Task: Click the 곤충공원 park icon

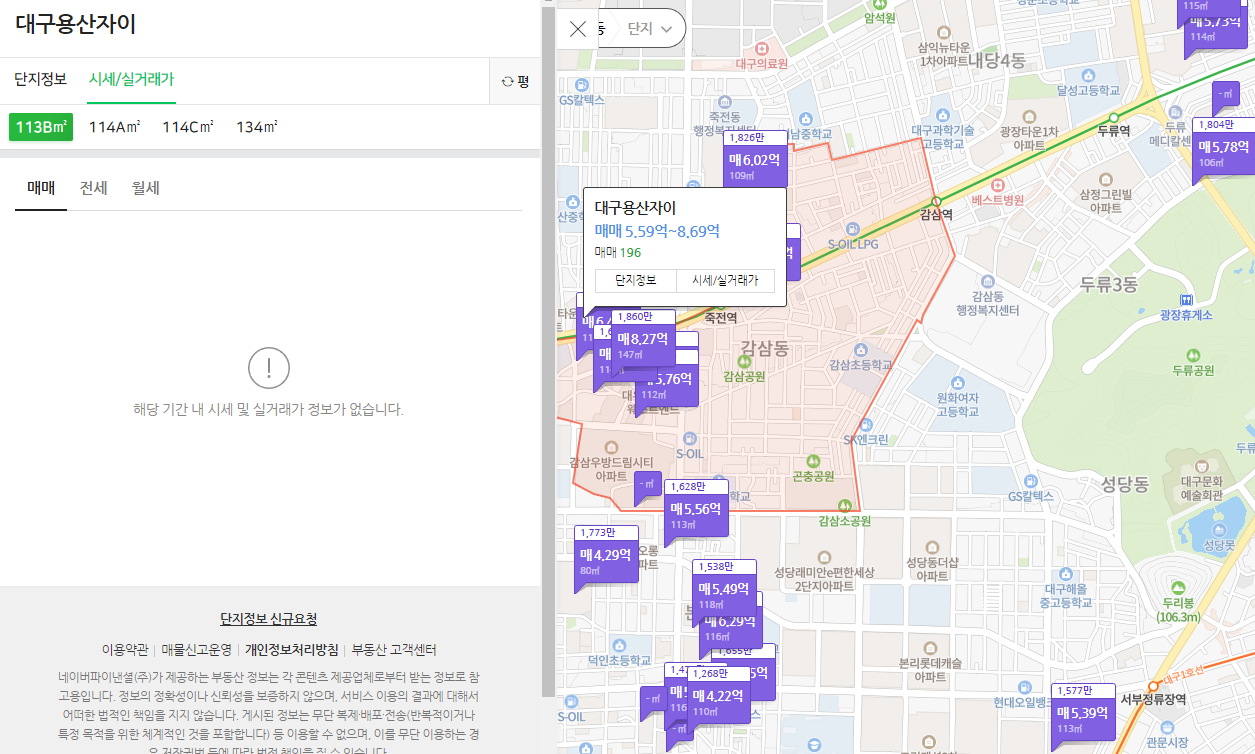Action: tap(813, 461)
